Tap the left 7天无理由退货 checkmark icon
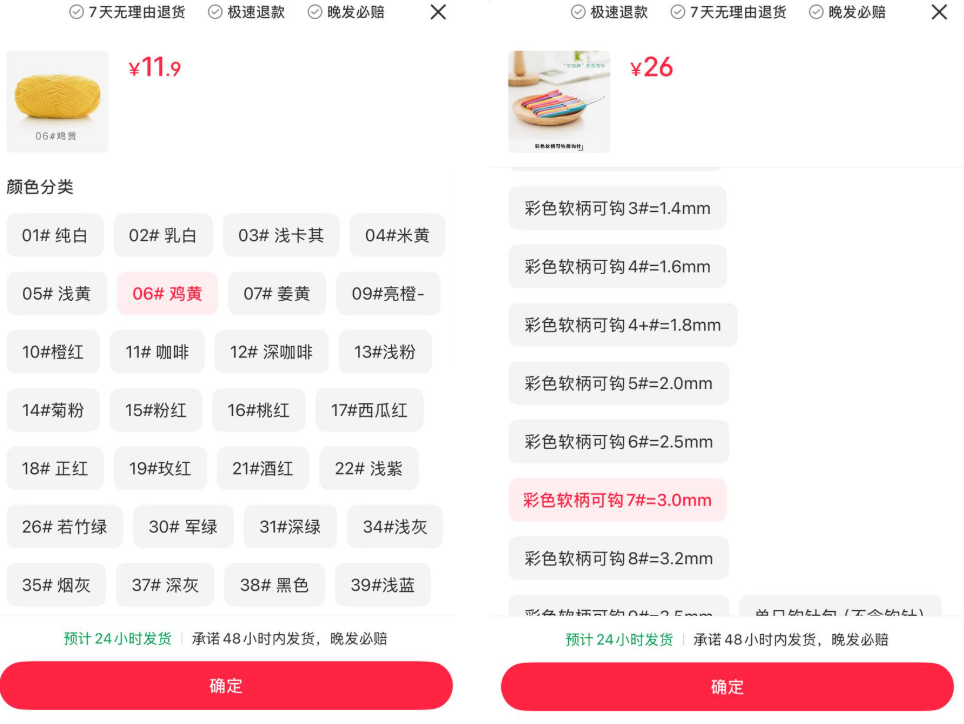Viewport: 964px width, 724px height. pos(76,12)
